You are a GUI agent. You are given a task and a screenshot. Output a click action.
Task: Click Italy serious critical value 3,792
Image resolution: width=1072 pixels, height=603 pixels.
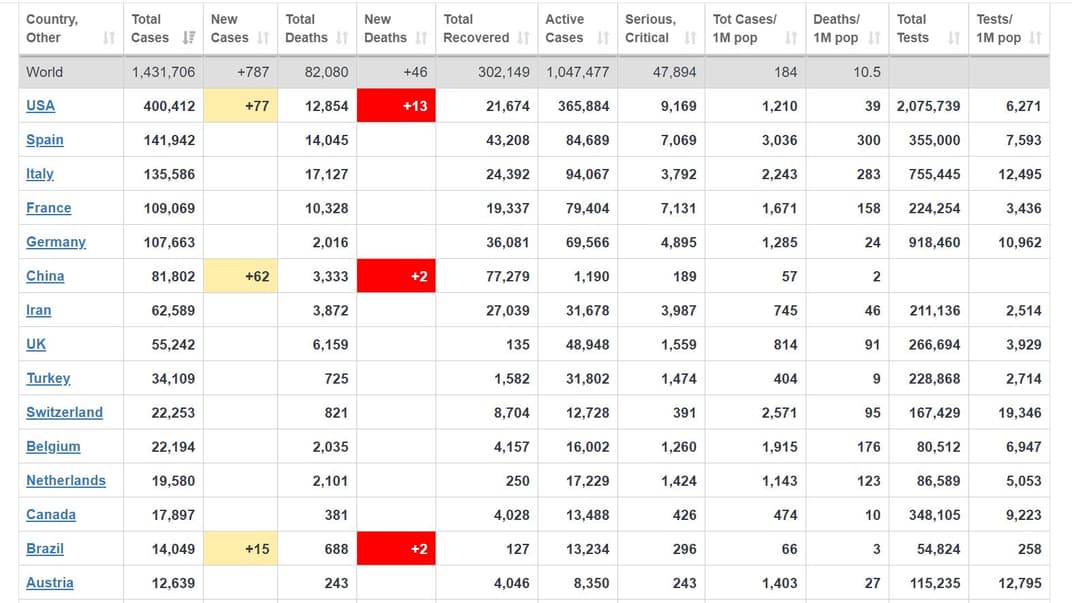point(679,174)
